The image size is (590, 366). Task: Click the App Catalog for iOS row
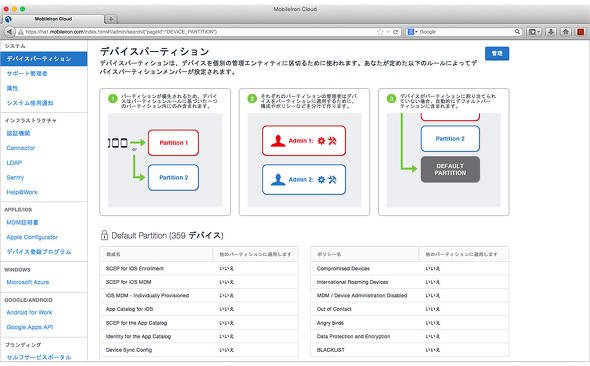199,309
